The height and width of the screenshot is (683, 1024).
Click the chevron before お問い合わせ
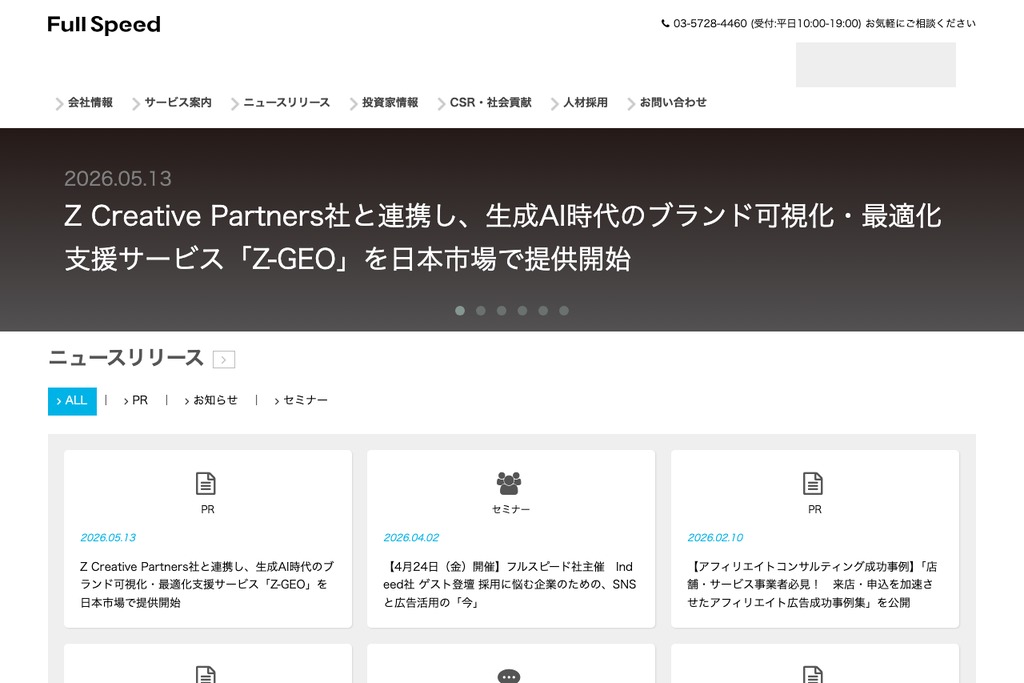tap(631, 103)
